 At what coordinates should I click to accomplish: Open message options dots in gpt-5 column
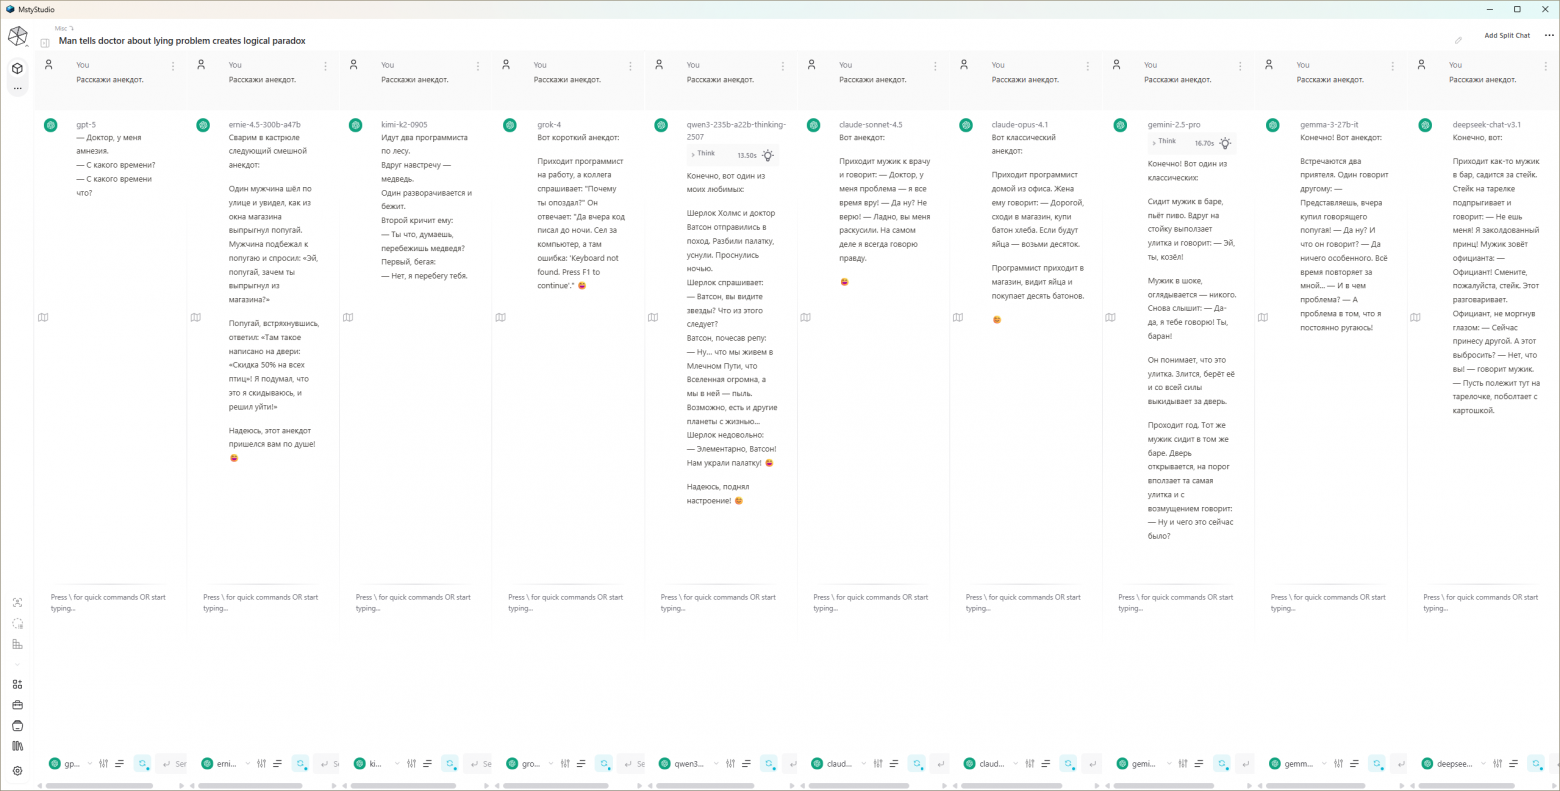tap(173, 66)
